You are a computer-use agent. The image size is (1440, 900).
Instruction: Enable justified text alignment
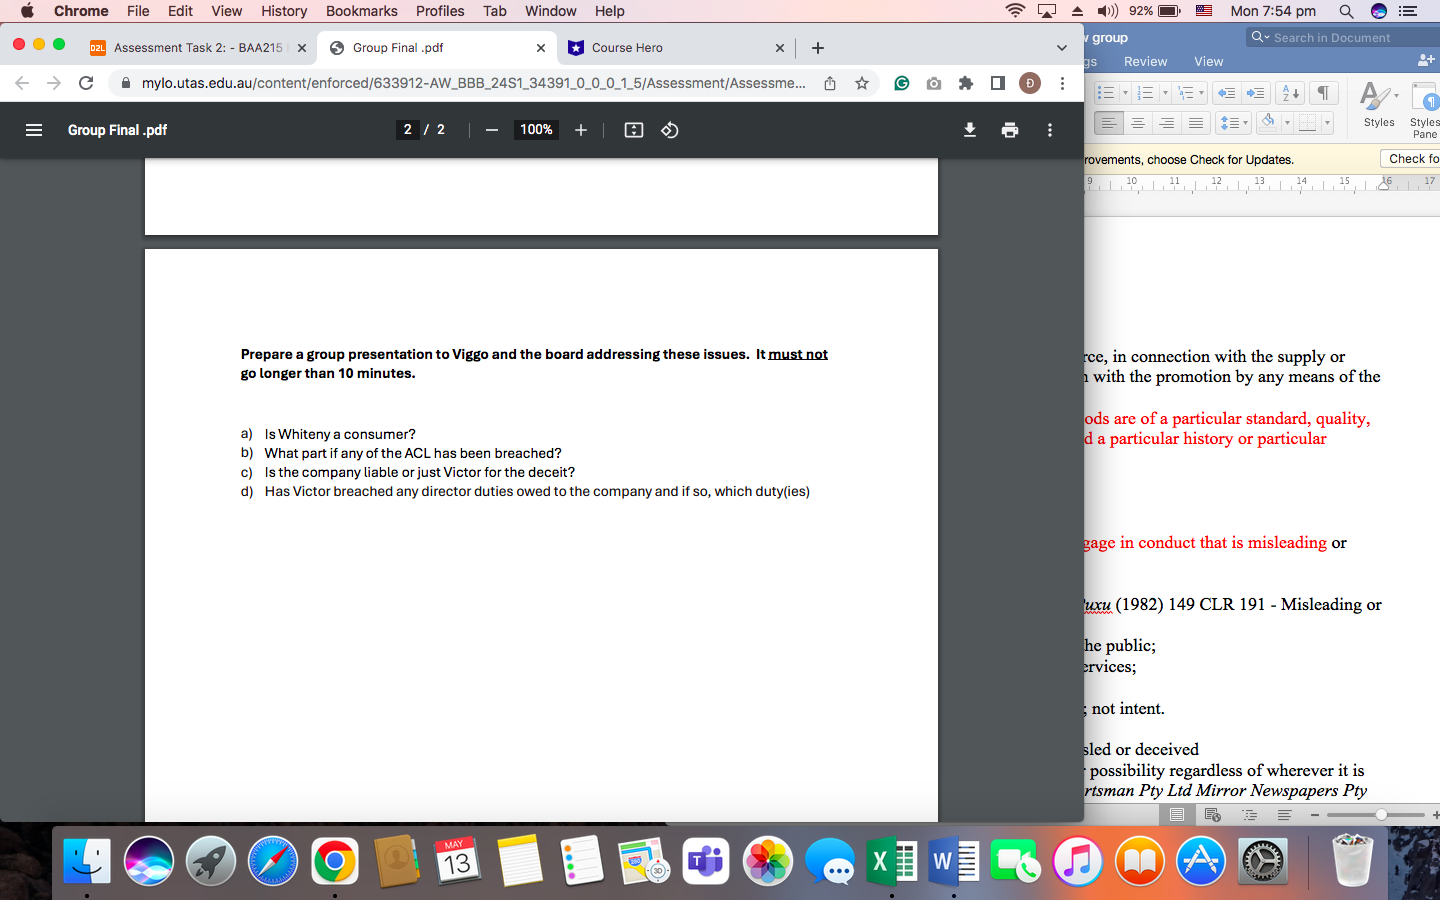pos(1196,122)
